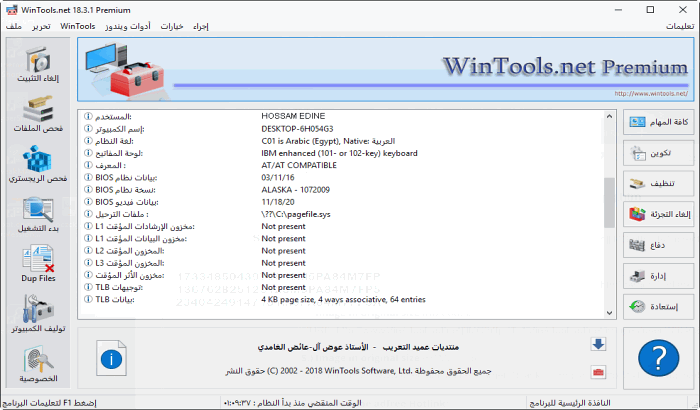700x410 pixels.
Task: Click the large blue help question mark
Action: [658, 358]
